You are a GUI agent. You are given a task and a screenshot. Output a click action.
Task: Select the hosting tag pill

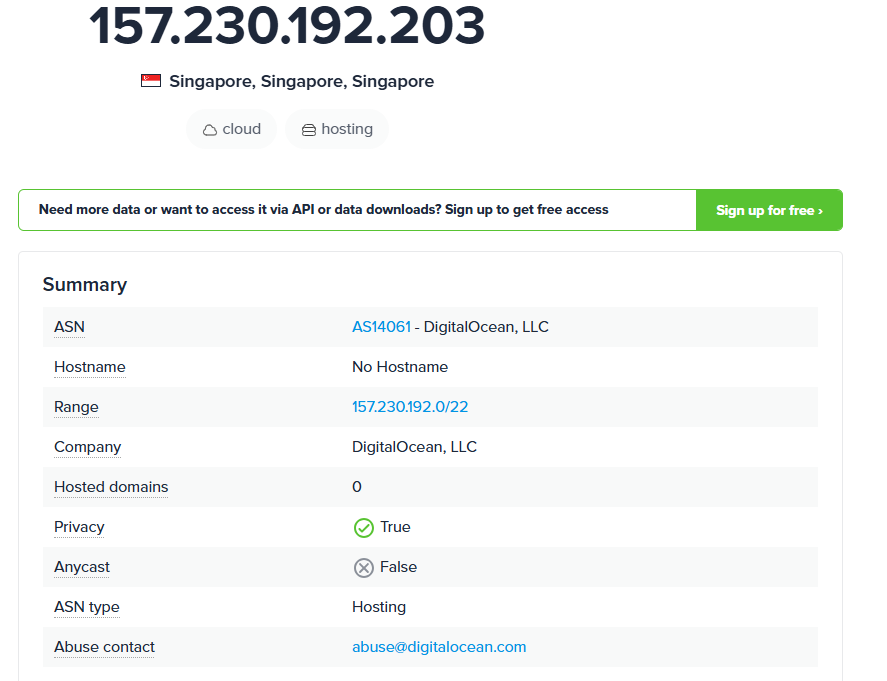click(x=337, y=130)
